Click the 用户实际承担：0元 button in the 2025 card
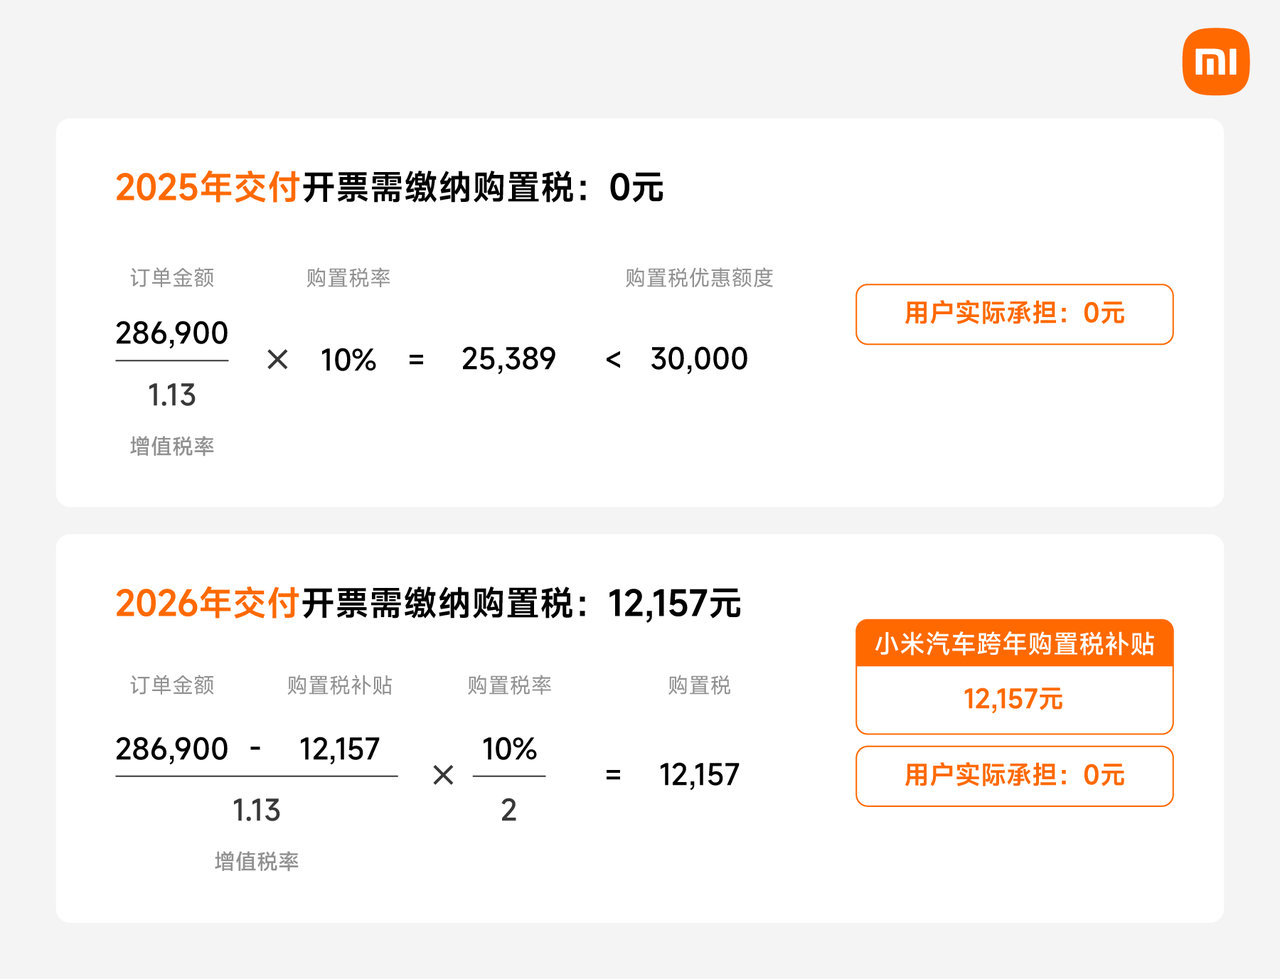Screen dimensions: 1280x979 (x=1014, y=314)
